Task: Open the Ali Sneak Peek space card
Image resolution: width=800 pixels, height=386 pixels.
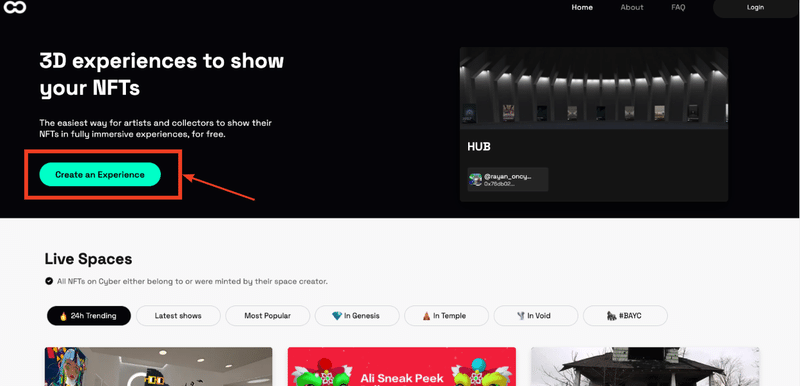Action: click(402, 367)
